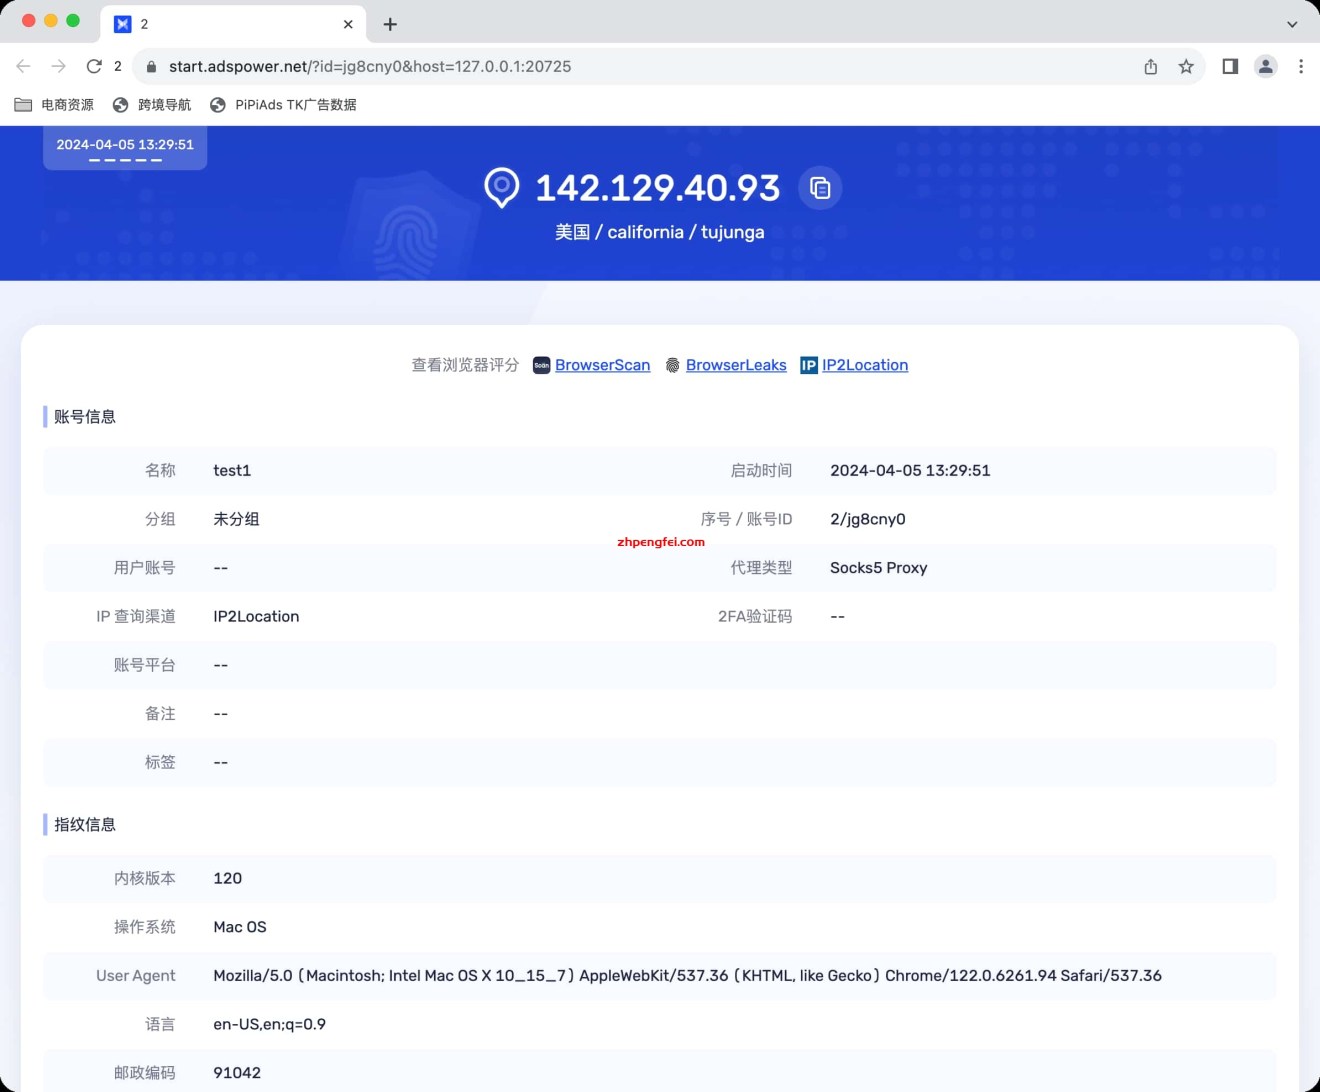Click the BrowserScan service icon
This screenshot has height=1092, width=1320.
click(541, 365)
